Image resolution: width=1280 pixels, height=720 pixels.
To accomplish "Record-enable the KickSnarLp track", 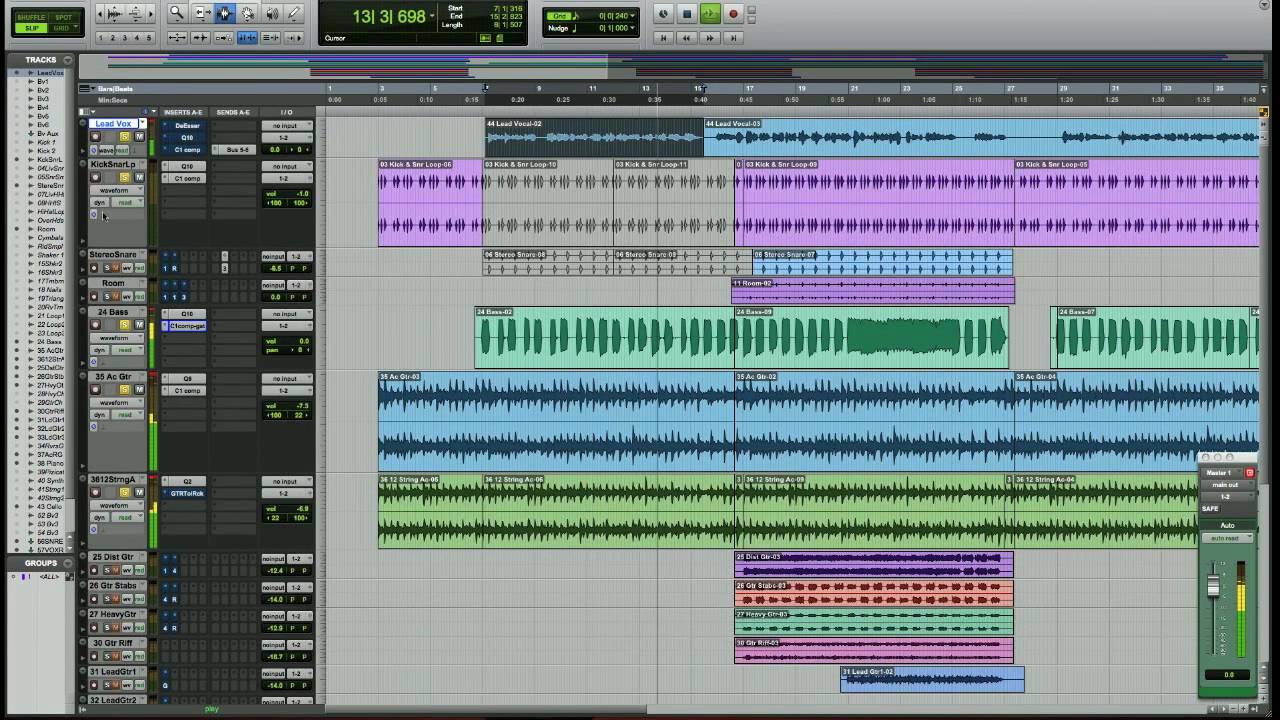I will pos(96,178).
